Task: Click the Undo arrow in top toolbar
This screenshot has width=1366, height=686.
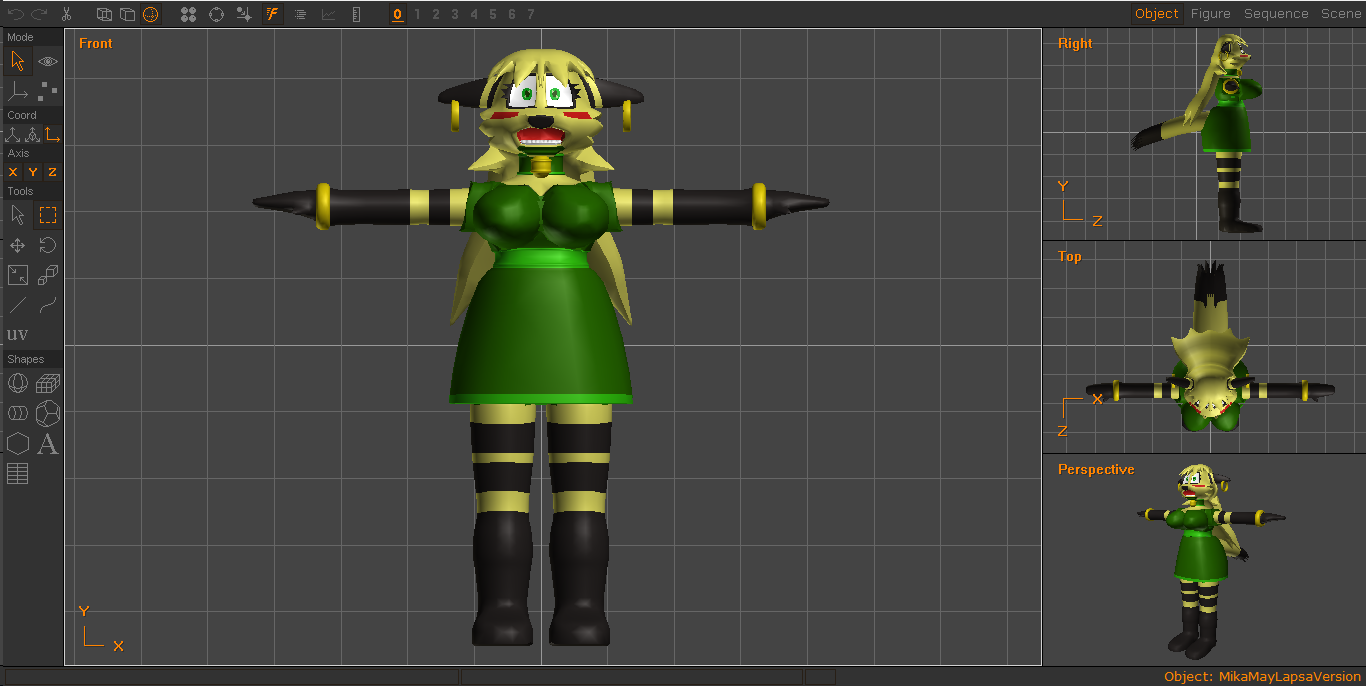Action: coord(16,14)
